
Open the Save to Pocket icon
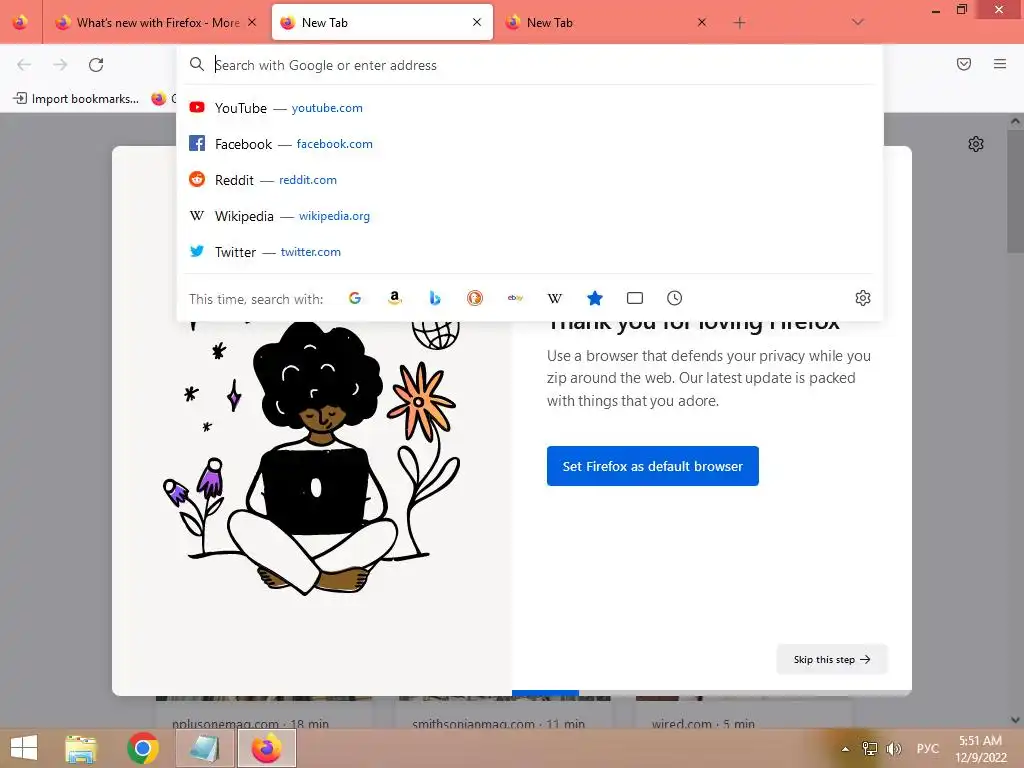coord(964,64)
